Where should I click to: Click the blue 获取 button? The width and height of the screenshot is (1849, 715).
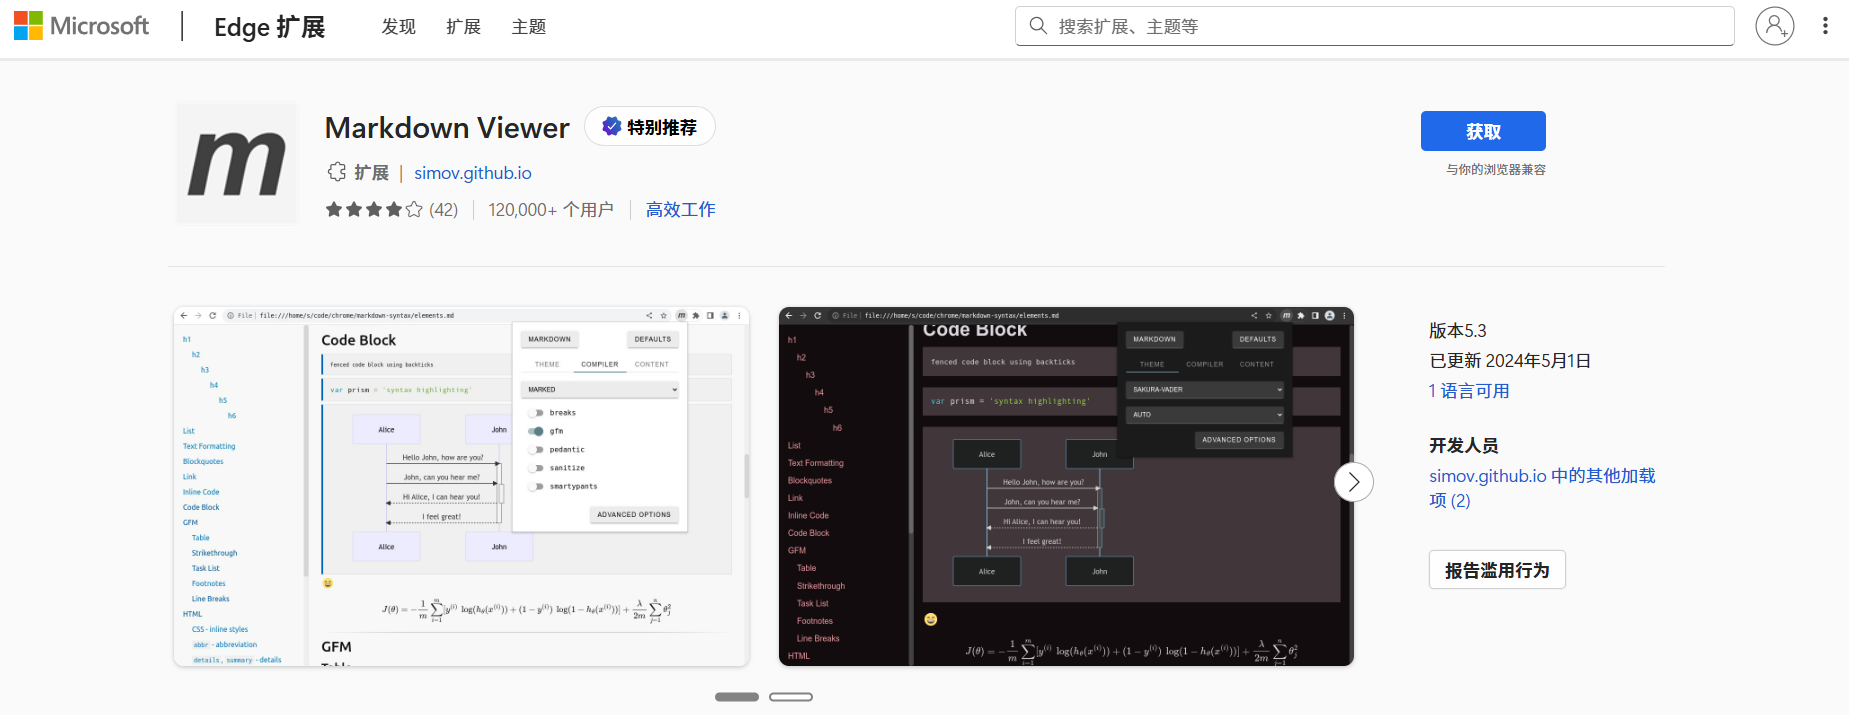pyautogui.click(x=1483, y=131)
